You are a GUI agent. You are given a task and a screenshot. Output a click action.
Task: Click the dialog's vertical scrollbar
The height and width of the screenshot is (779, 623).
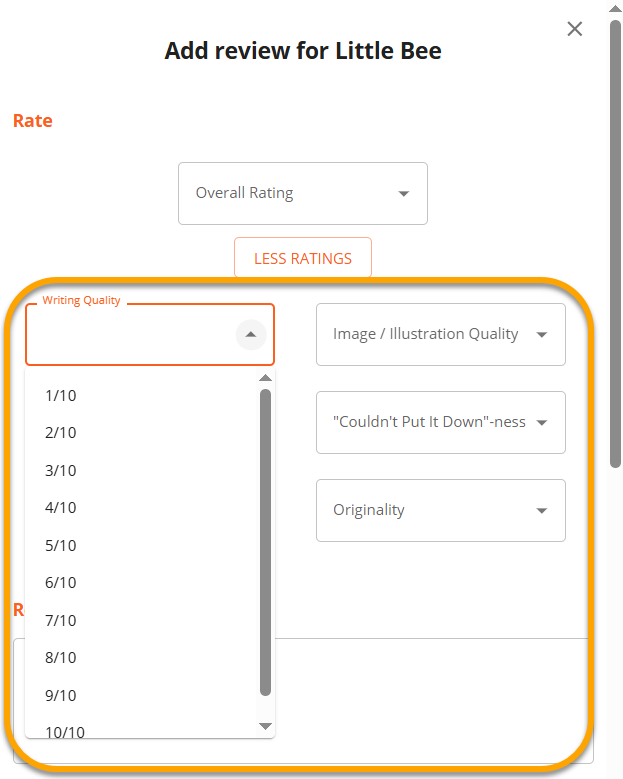coord(615,240)
